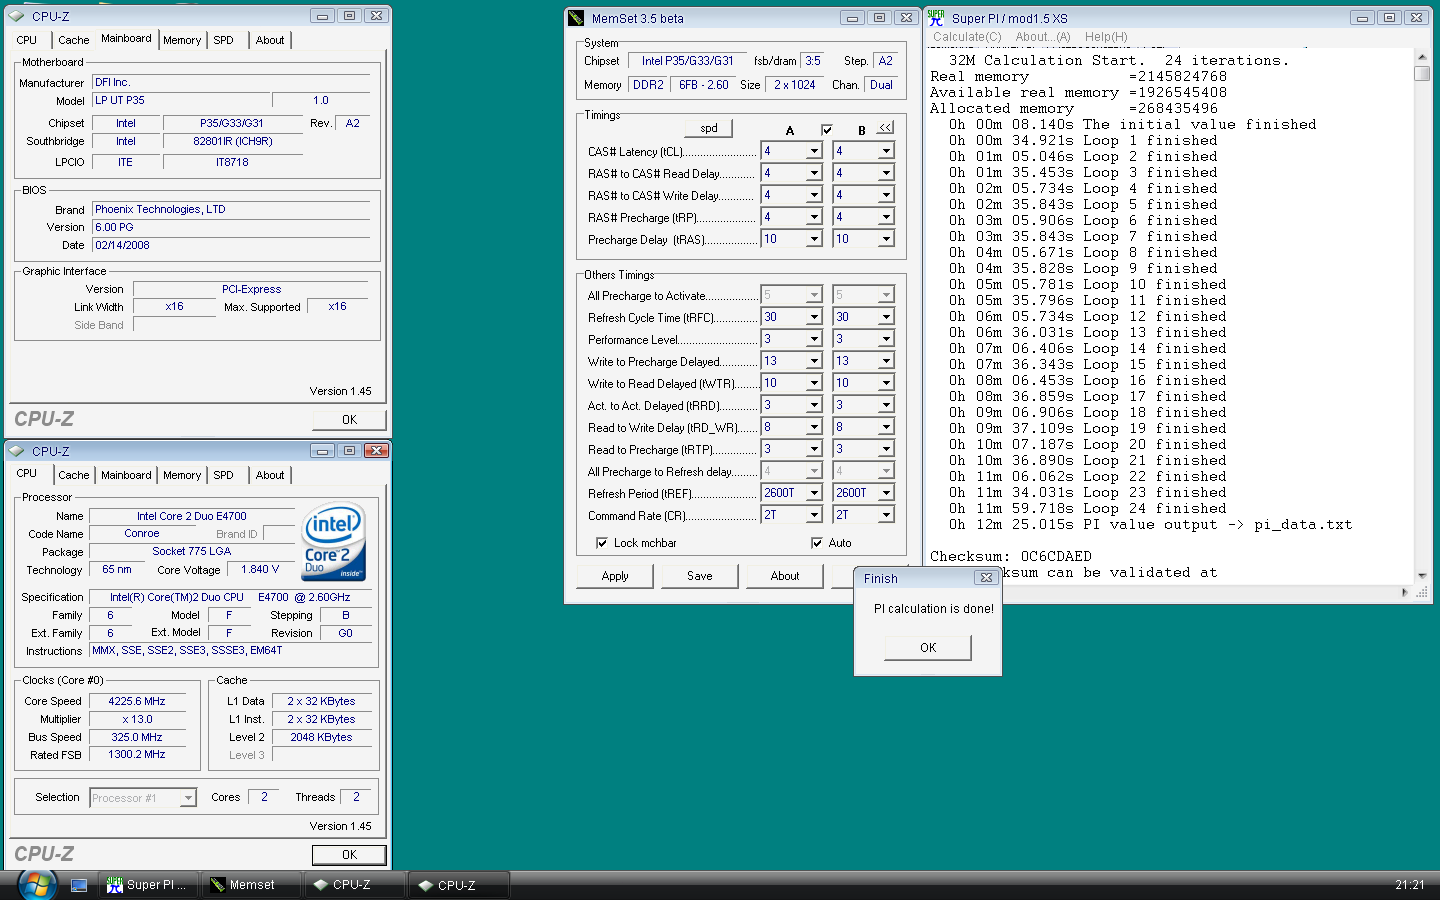Open the About menu in Super PI
Viewport: 1440px width, 900px height.
[x=1043, y=37]
